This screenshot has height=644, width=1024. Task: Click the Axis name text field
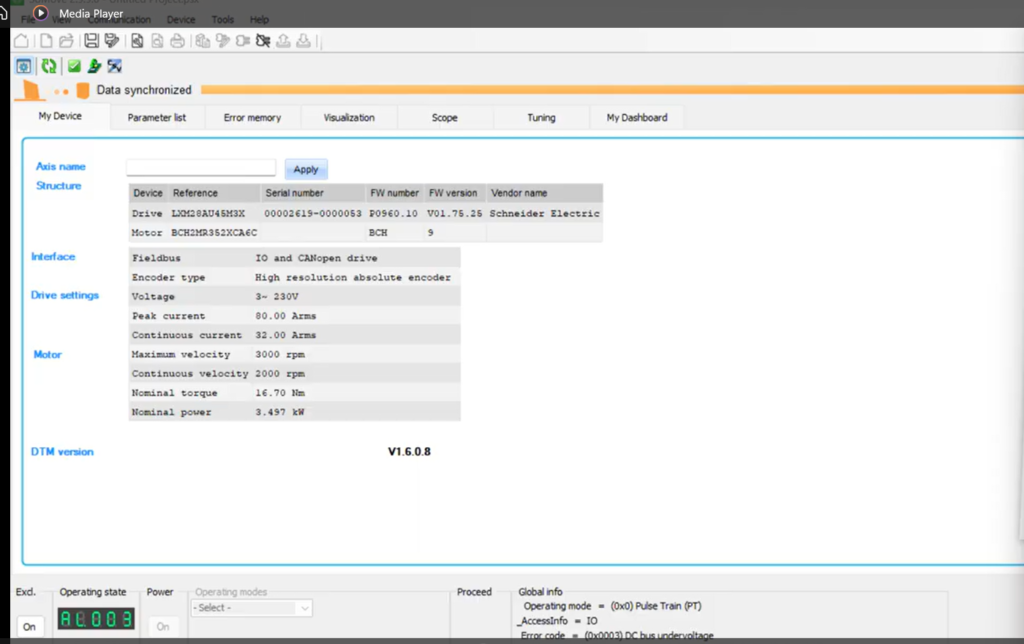tap(201, 168)
